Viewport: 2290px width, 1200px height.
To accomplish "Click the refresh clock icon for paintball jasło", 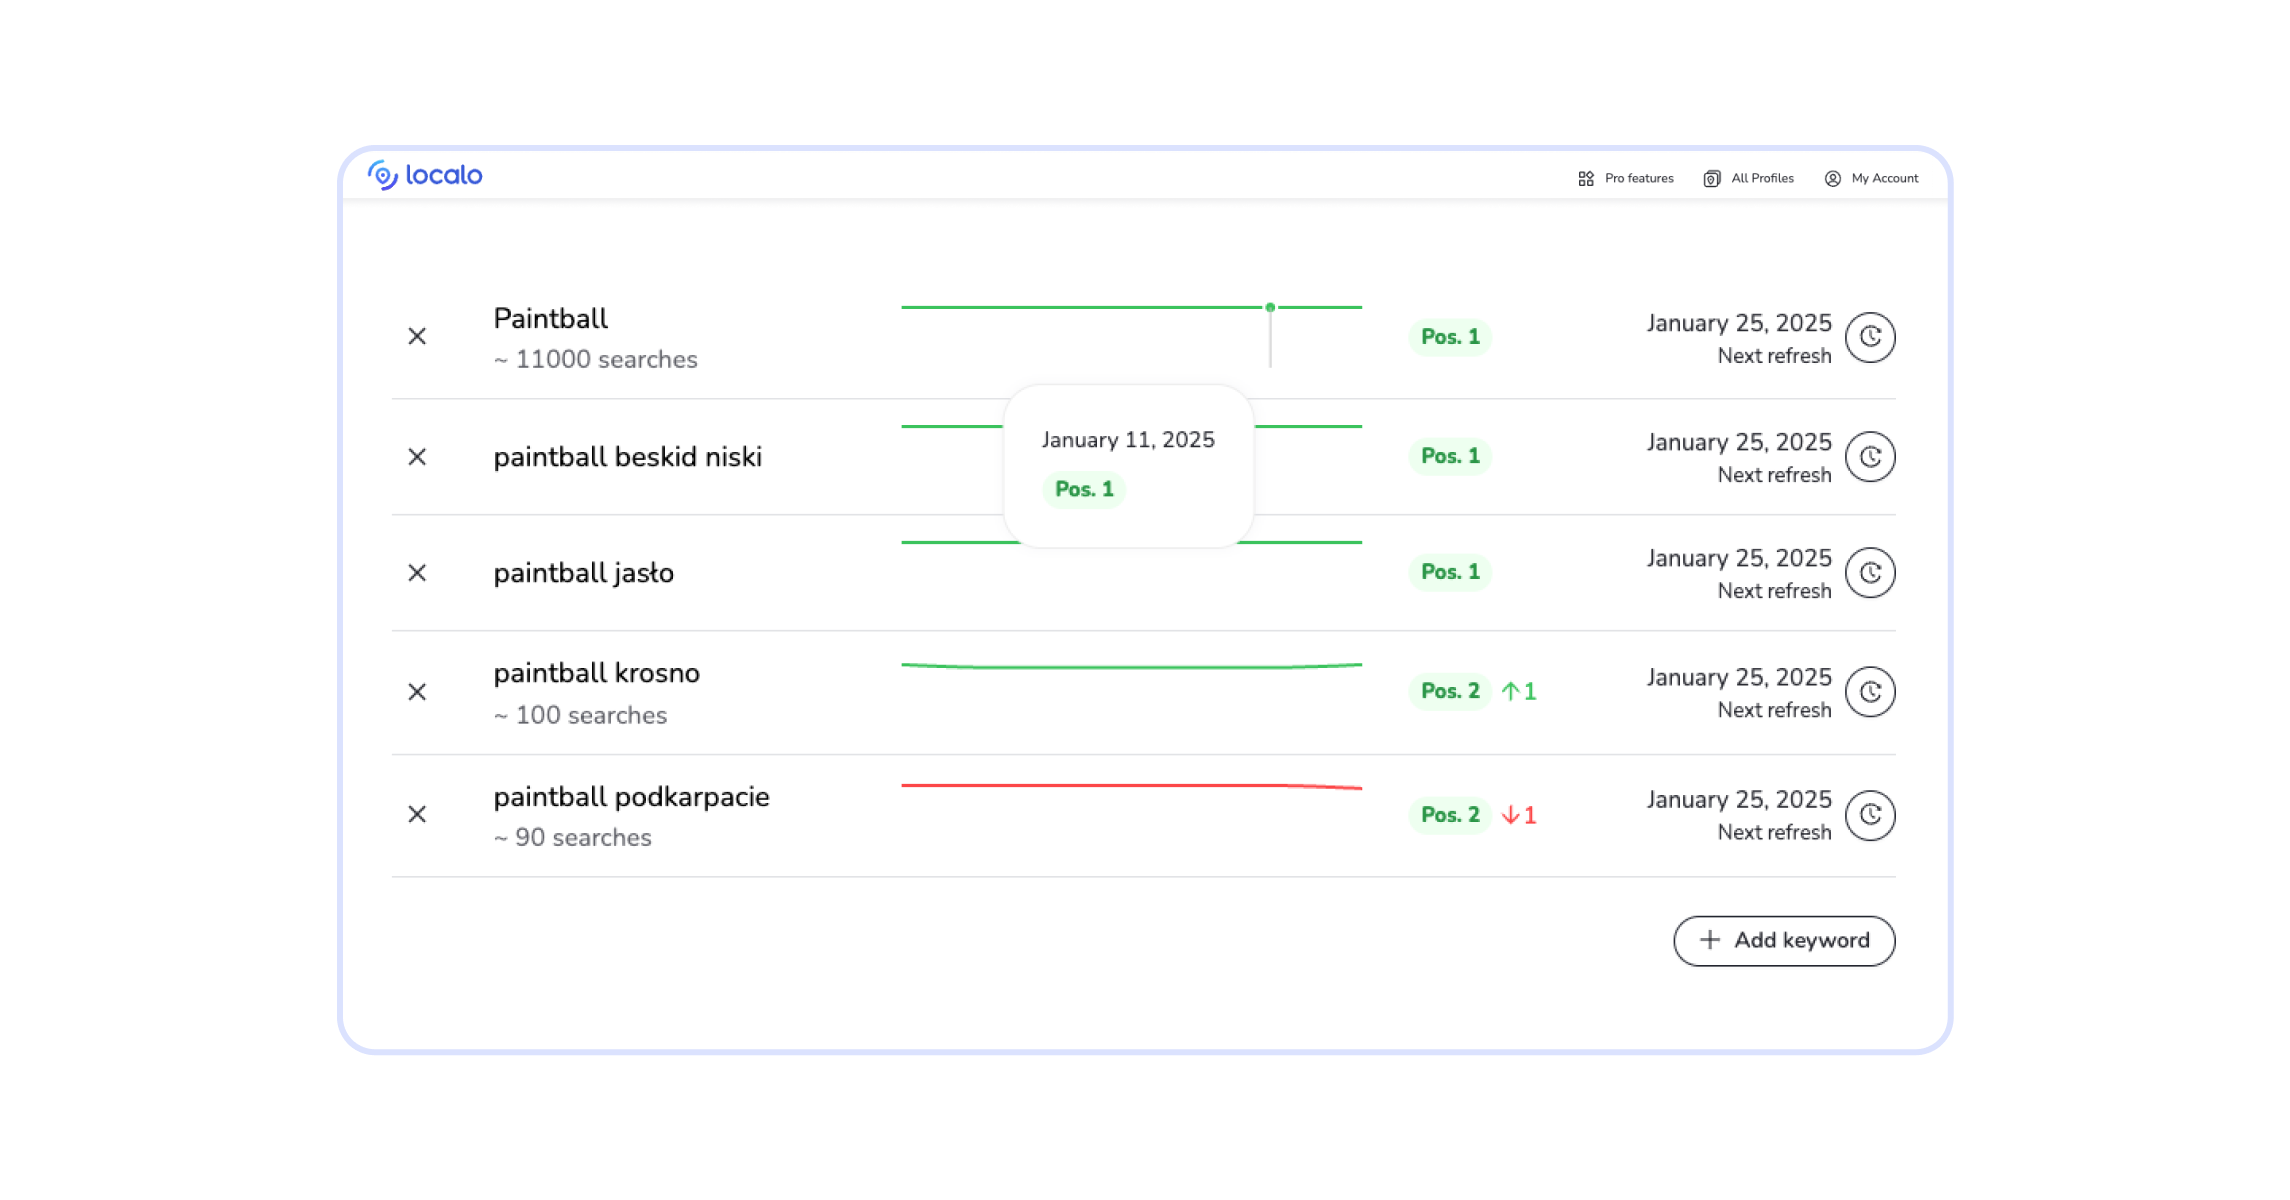I will [1870, 573].
